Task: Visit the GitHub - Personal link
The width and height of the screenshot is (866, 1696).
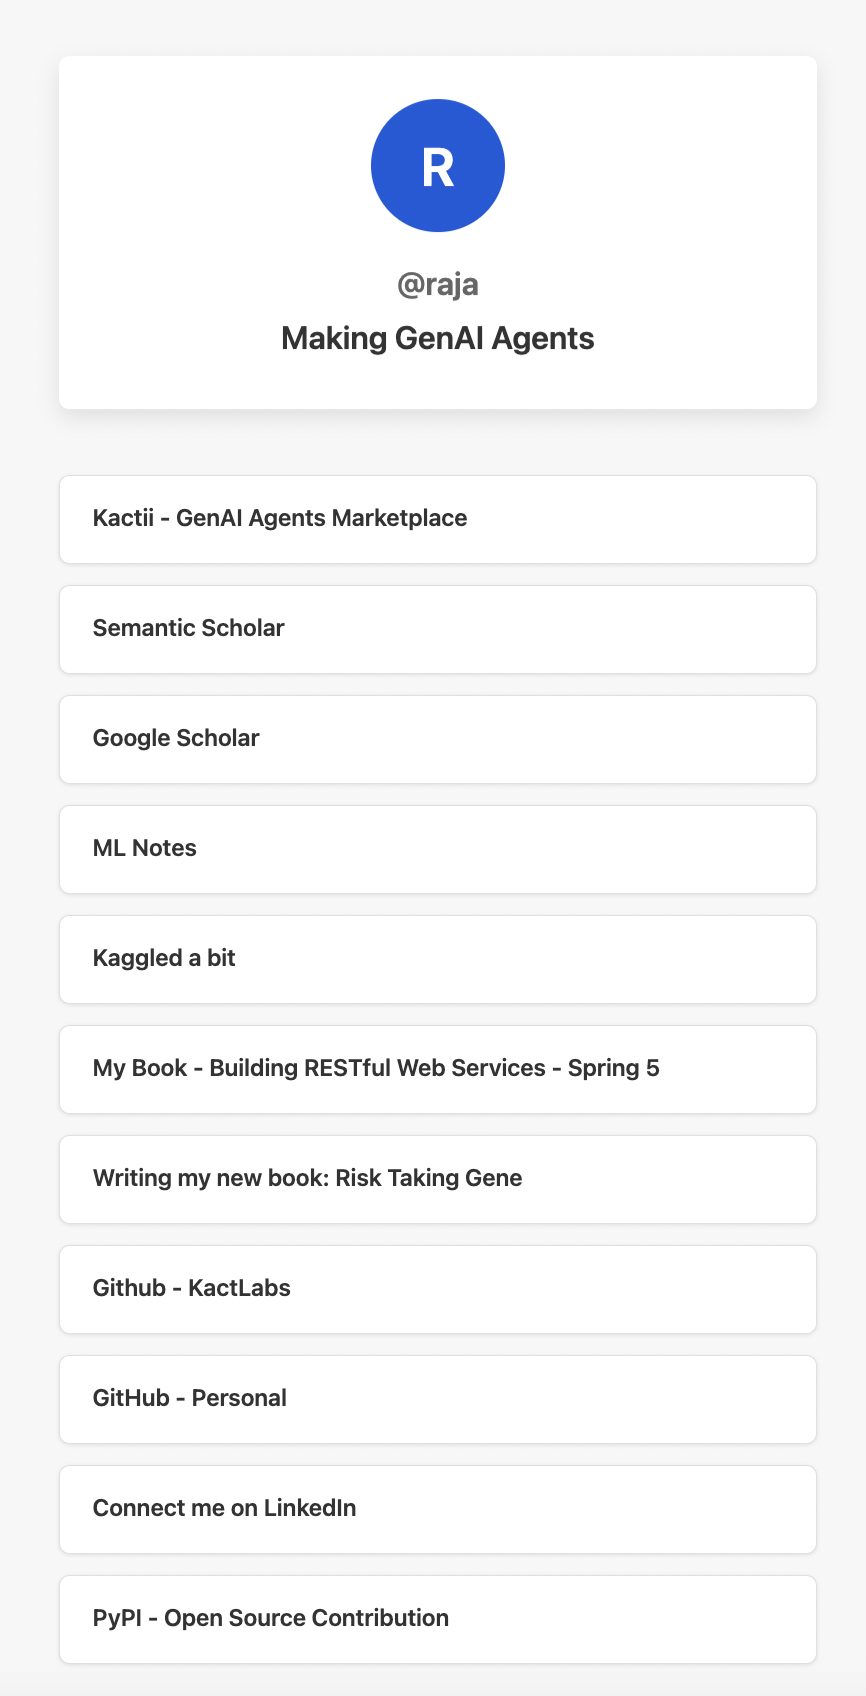Action: (438, 1399)
